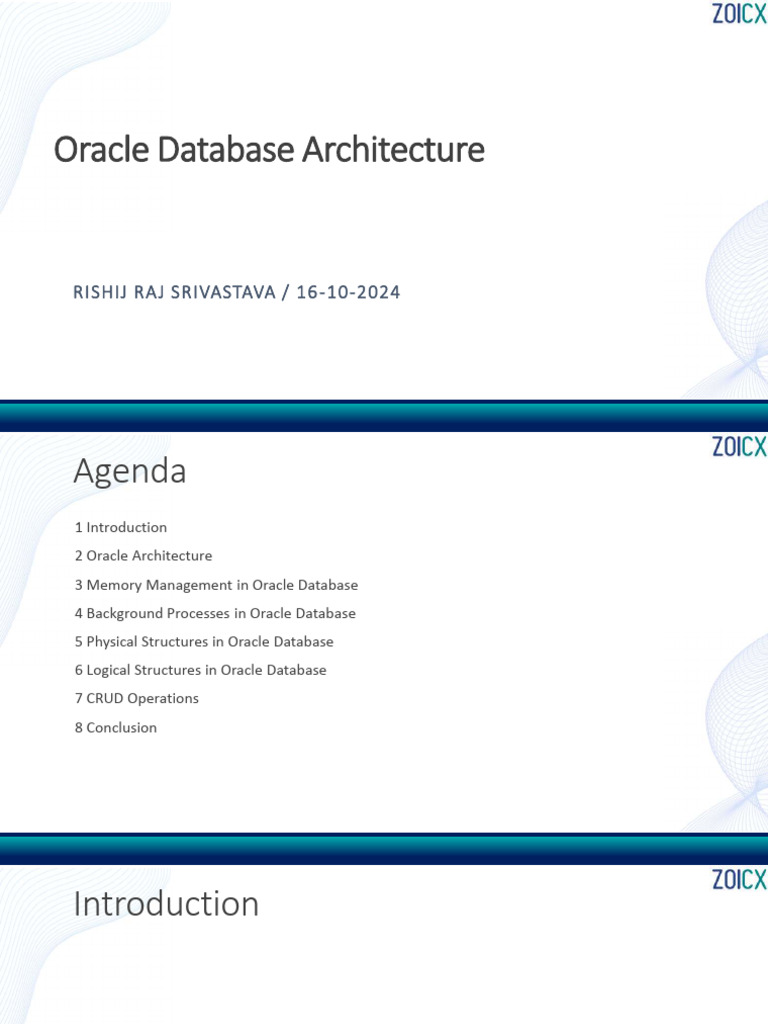
Task: Select Logical Structures in Oracle Database item
Action: point(200,670)
